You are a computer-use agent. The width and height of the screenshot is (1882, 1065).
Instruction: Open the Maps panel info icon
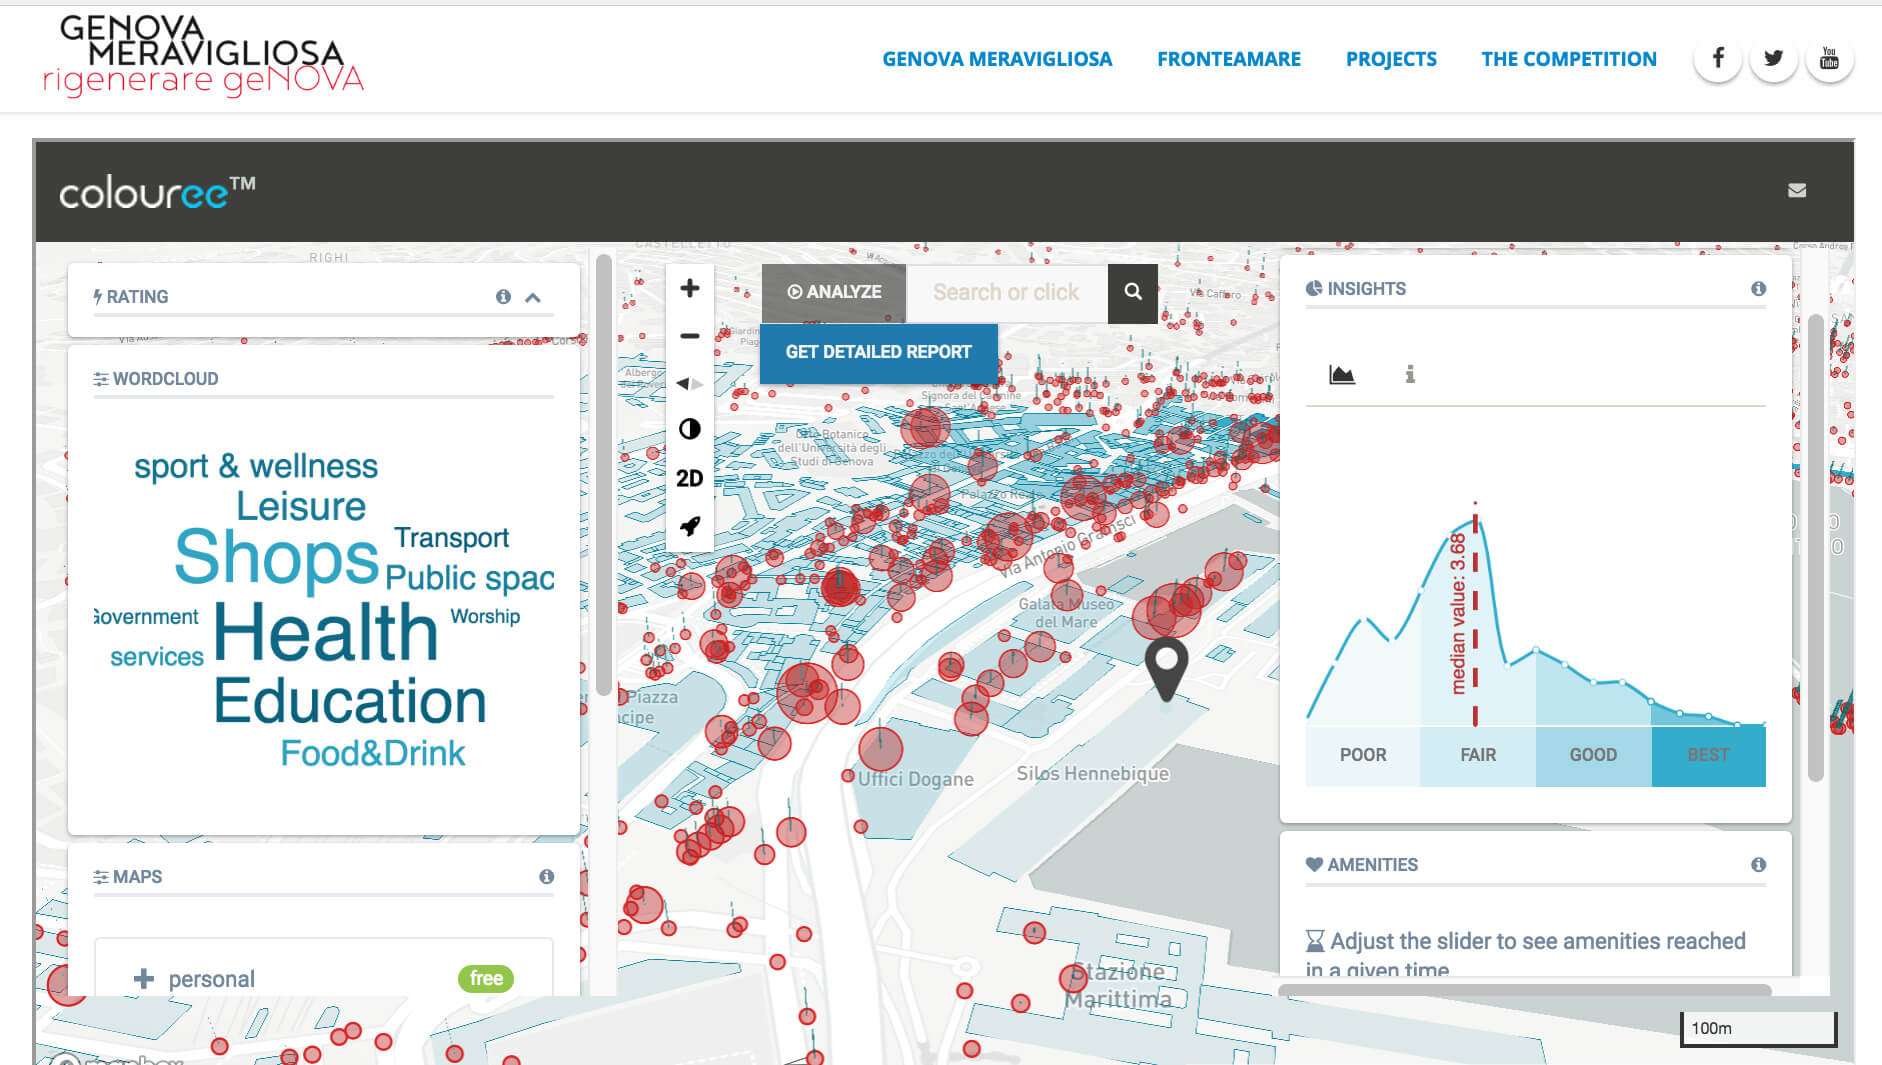pos(546,876)
